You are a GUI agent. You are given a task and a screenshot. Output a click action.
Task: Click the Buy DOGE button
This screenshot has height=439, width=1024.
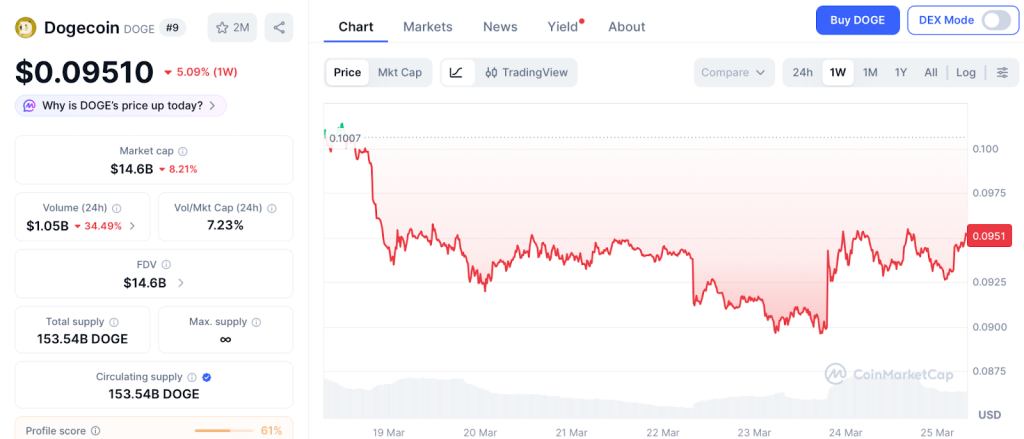tap(857, 20)
